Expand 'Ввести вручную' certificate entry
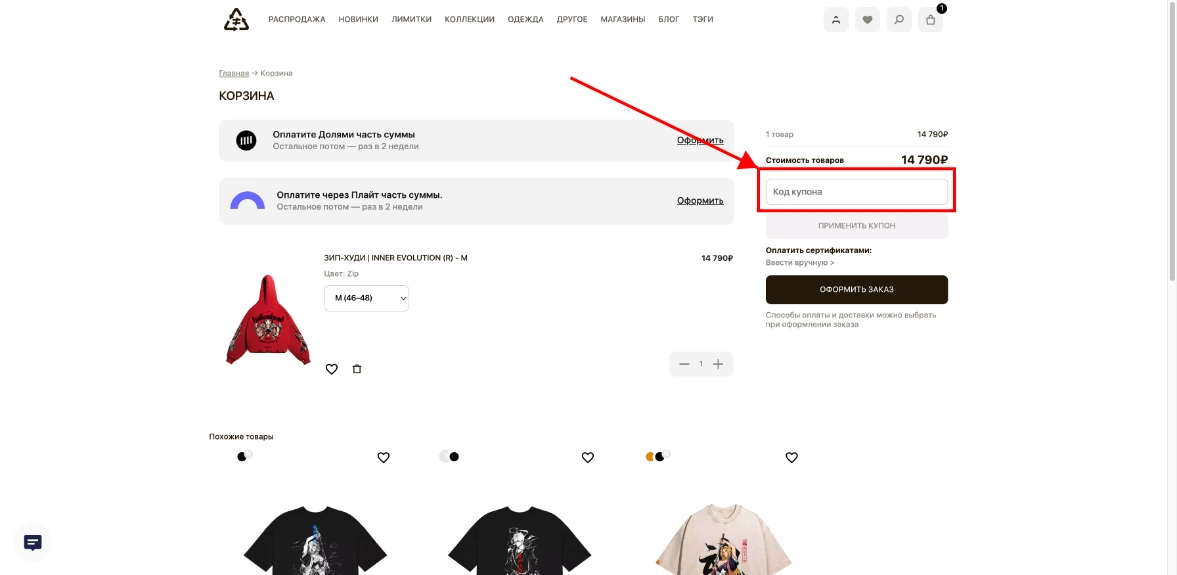 (x=800, y=263)
